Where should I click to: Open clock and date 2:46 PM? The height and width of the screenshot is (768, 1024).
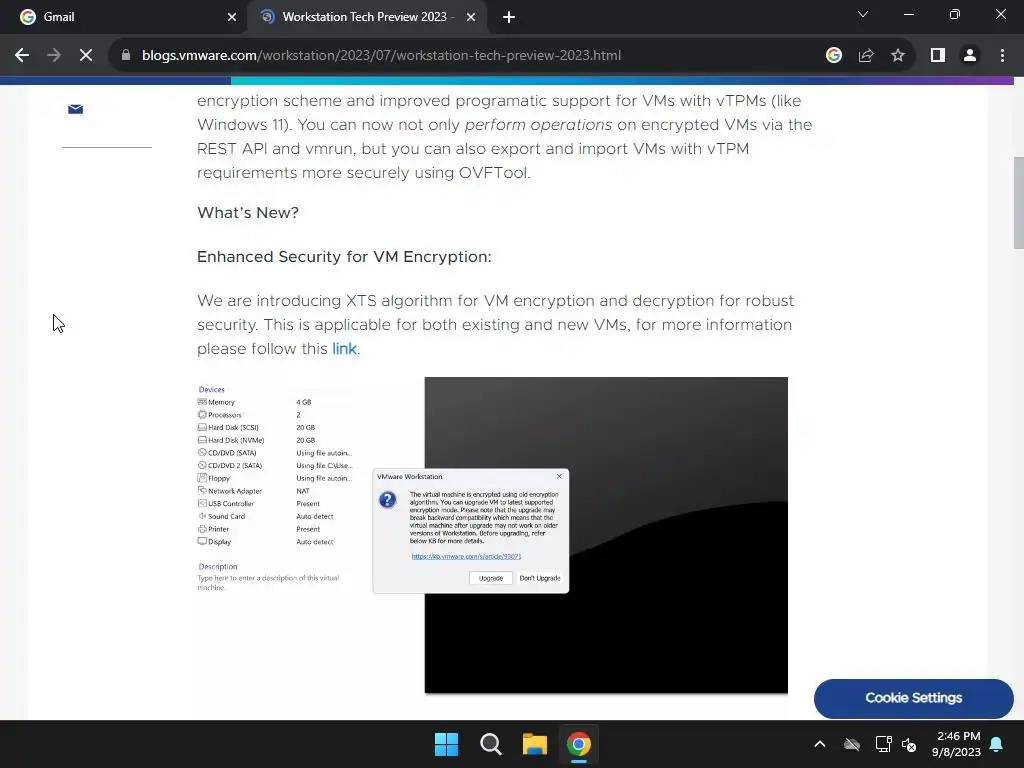(x=956, y=744)
